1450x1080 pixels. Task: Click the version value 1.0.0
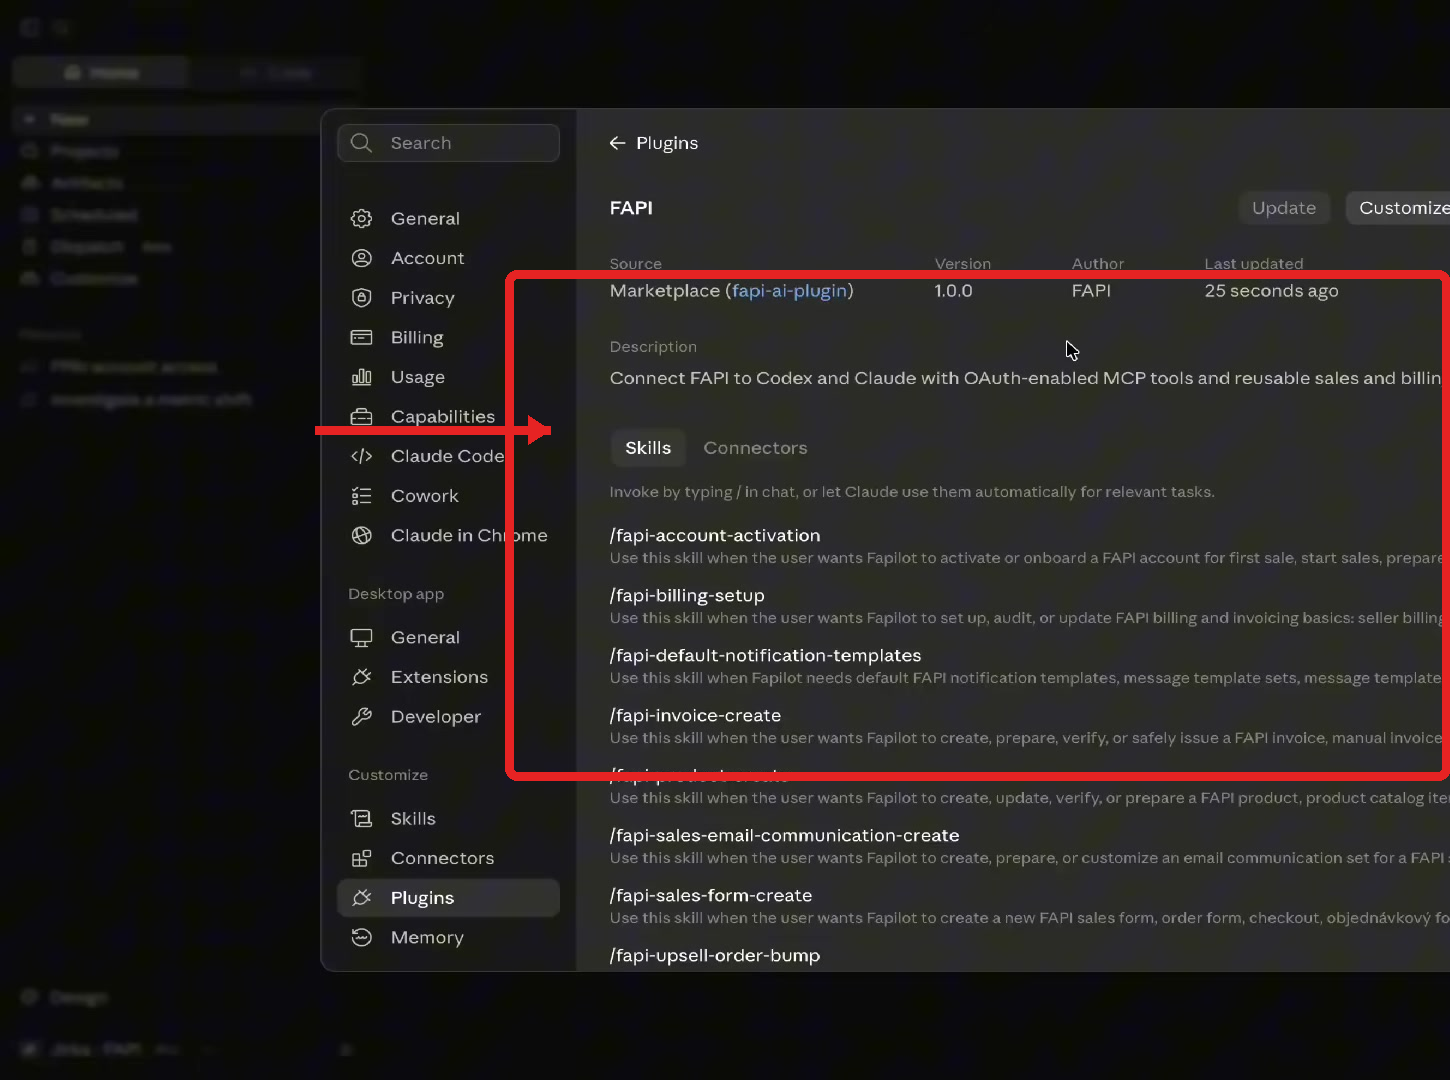(x=953, y=291)
